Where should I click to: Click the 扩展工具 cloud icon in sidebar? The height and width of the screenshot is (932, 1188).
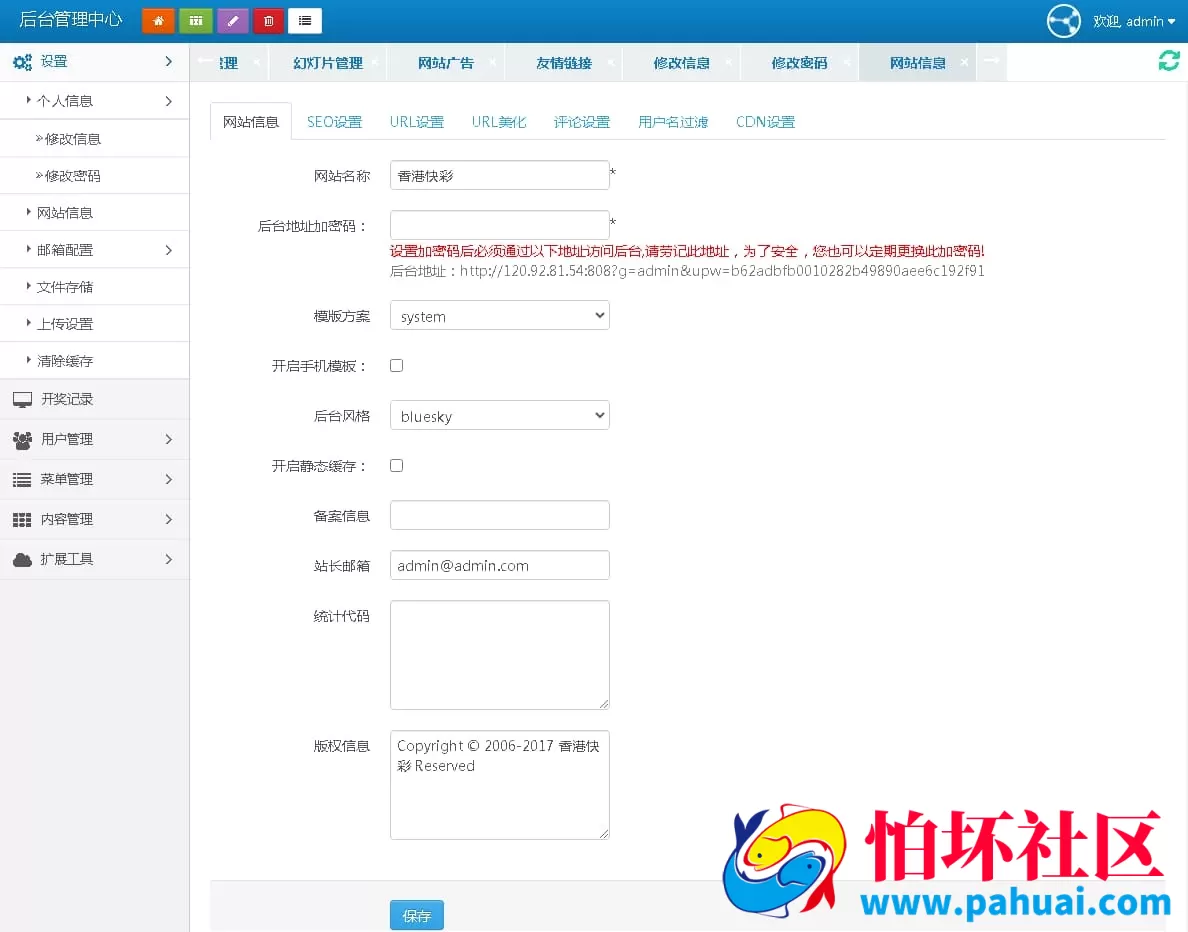click(22, 559)
